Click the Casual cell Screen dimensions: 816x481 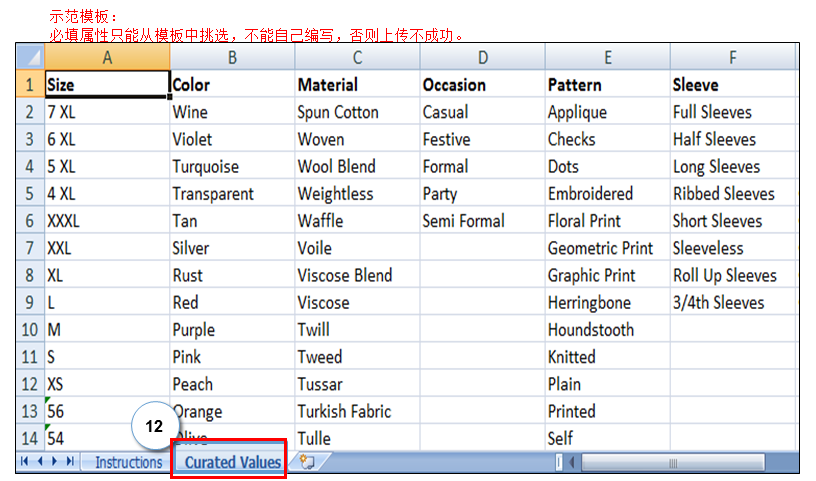pyautogui.click(x=482, y=111)
